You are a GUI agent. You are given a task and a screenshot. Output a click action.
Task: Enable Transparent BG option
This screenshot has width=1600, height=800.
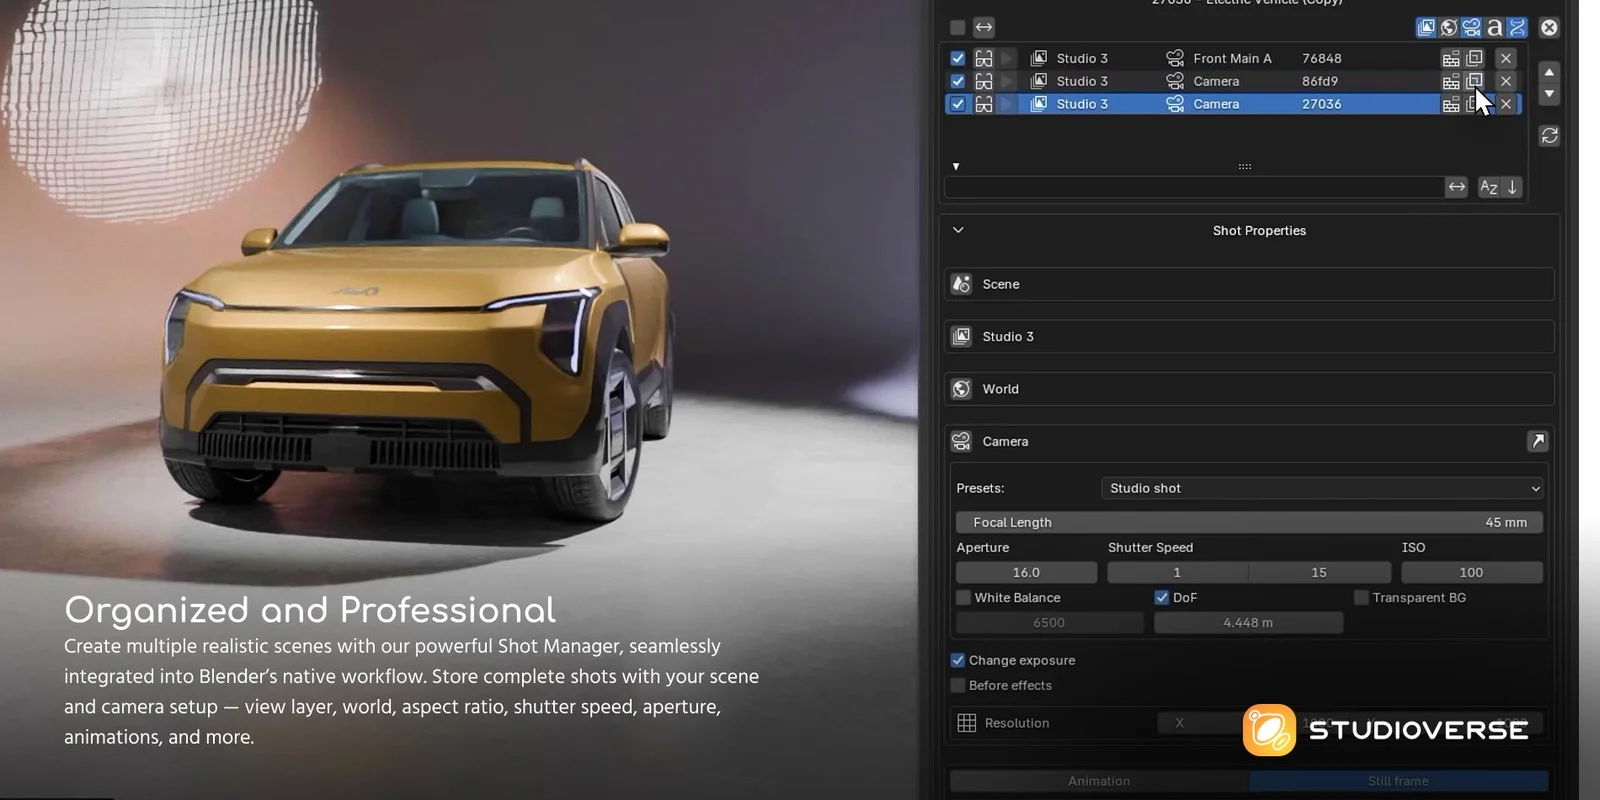pos(1361,597)
